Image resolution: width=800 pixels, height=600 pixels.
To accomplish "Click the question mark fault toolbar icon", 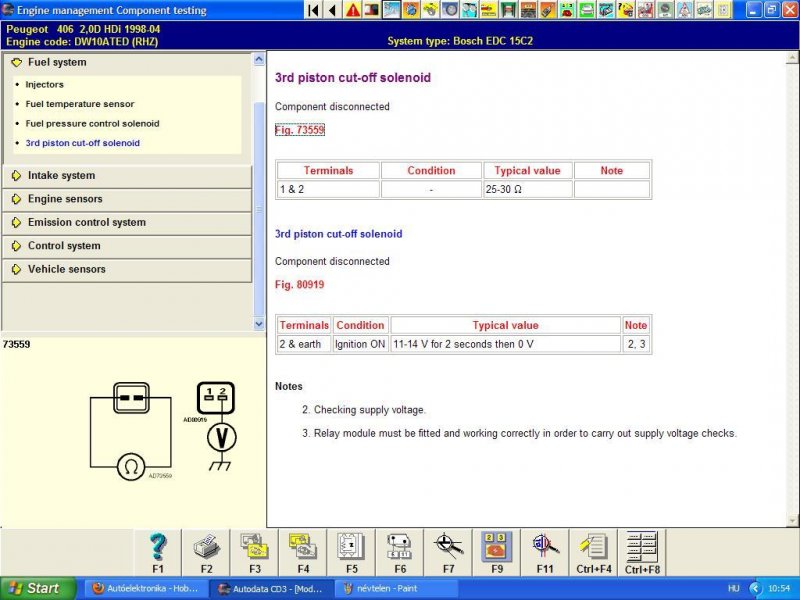I will tap(626, 10).
